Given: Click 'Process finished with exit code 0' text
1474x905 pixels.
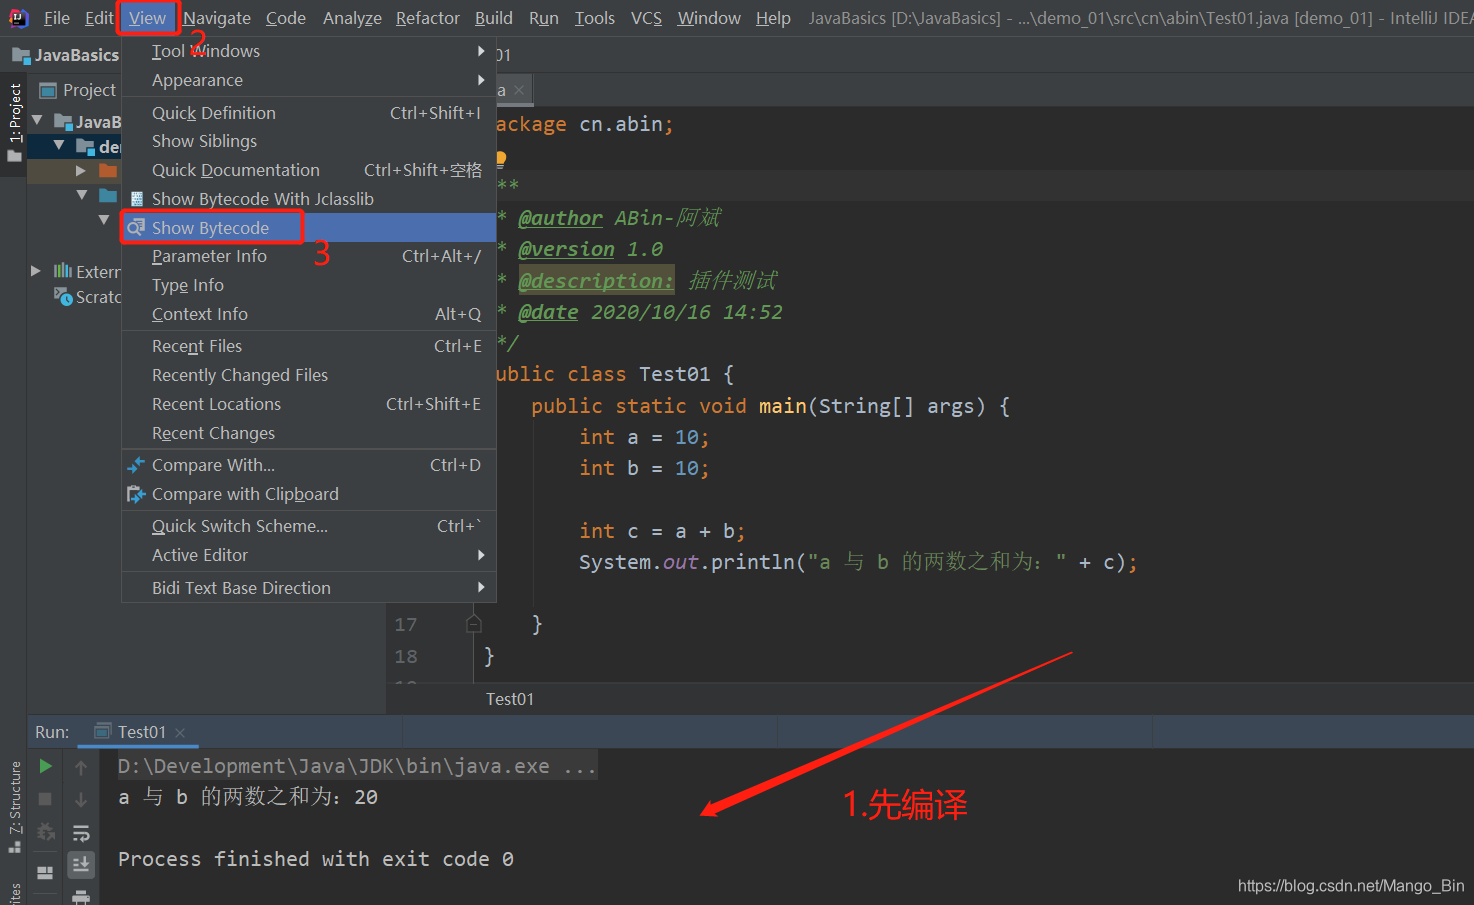Looking at the screenshot, I should point(316,859).
